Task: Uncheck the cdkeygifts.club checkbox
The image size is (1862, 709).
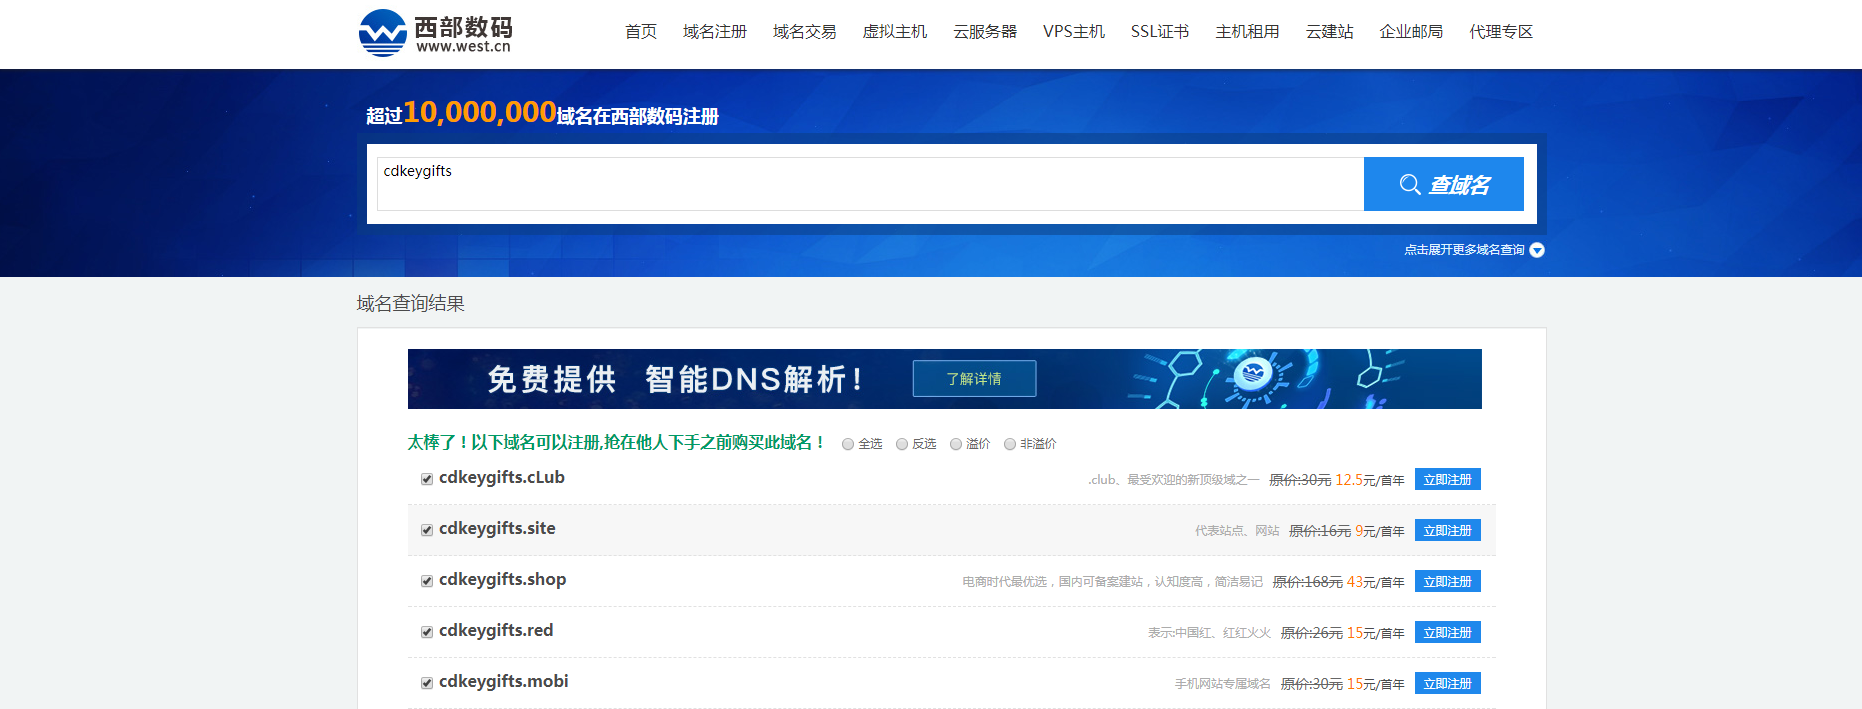Action: [x=427, y=479]
